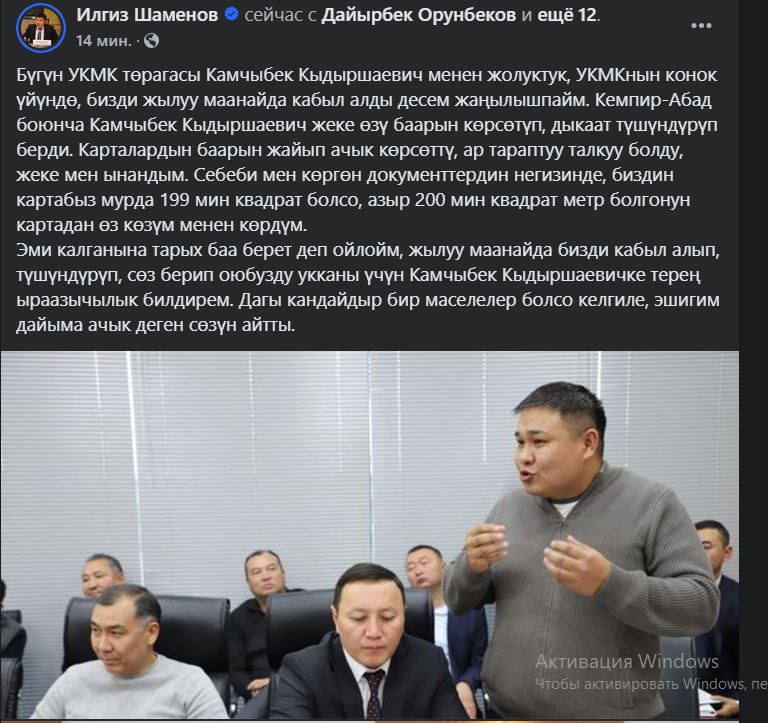
Task: Click the first paragraph starting 'Бүгүн УКМК'
Action: (x=367, y=150)
